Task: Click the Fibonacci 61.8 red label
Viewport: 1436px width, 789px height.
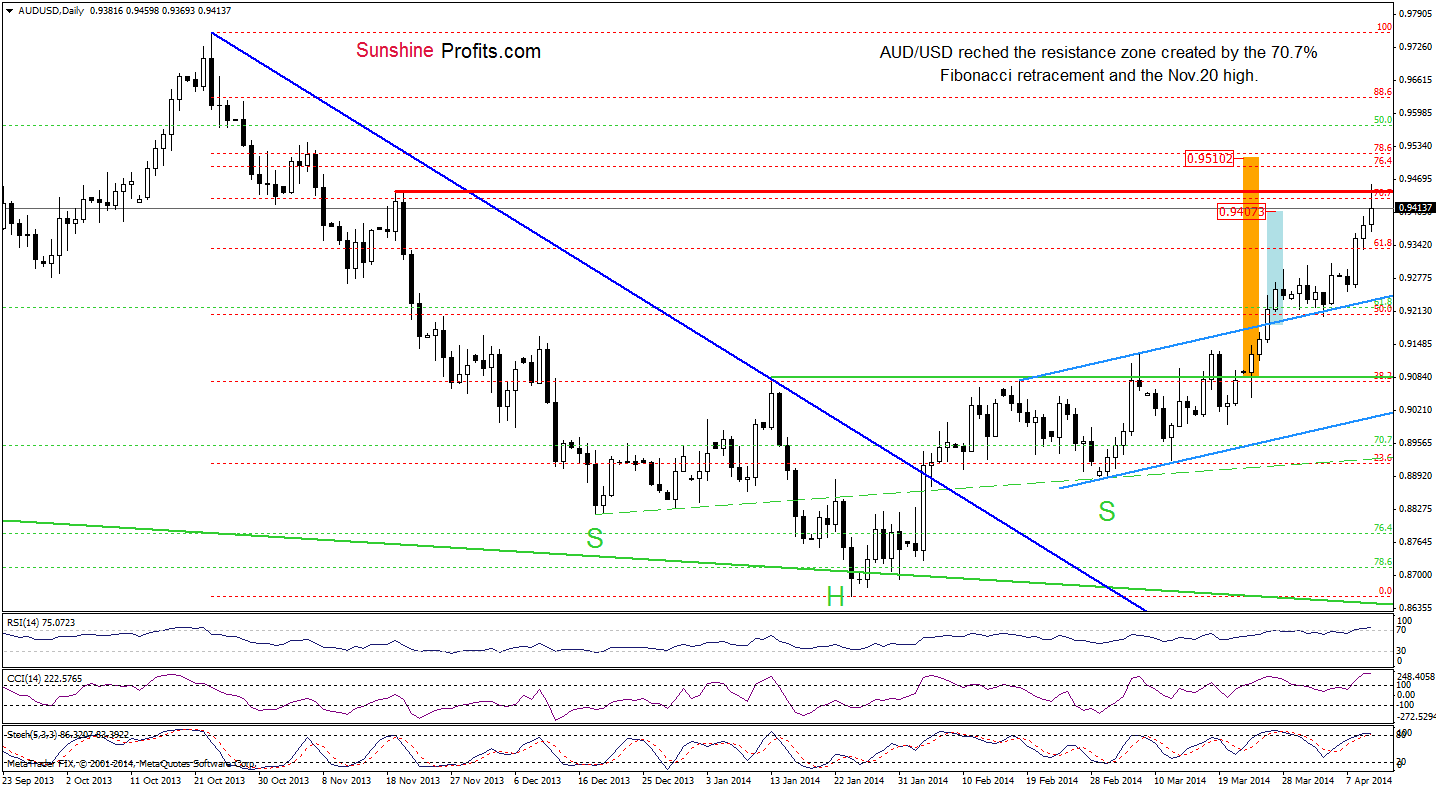Action: [1383, 243]
